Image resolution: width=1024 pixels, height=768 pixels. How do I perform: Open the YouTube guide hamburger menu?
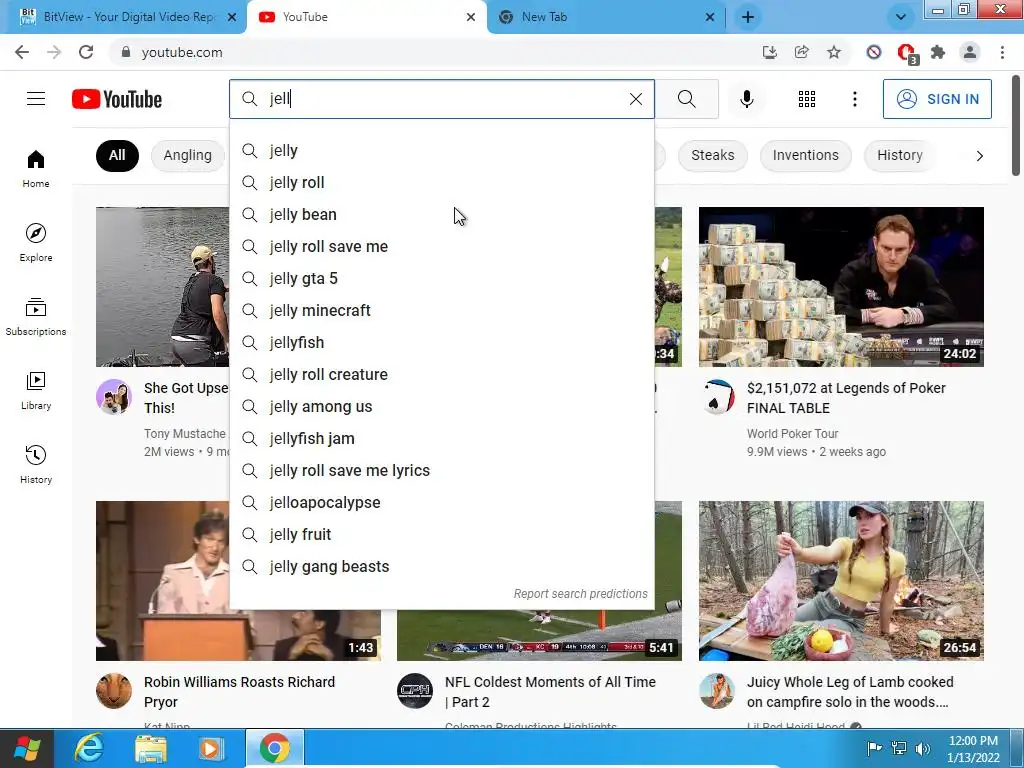(36, 99)
